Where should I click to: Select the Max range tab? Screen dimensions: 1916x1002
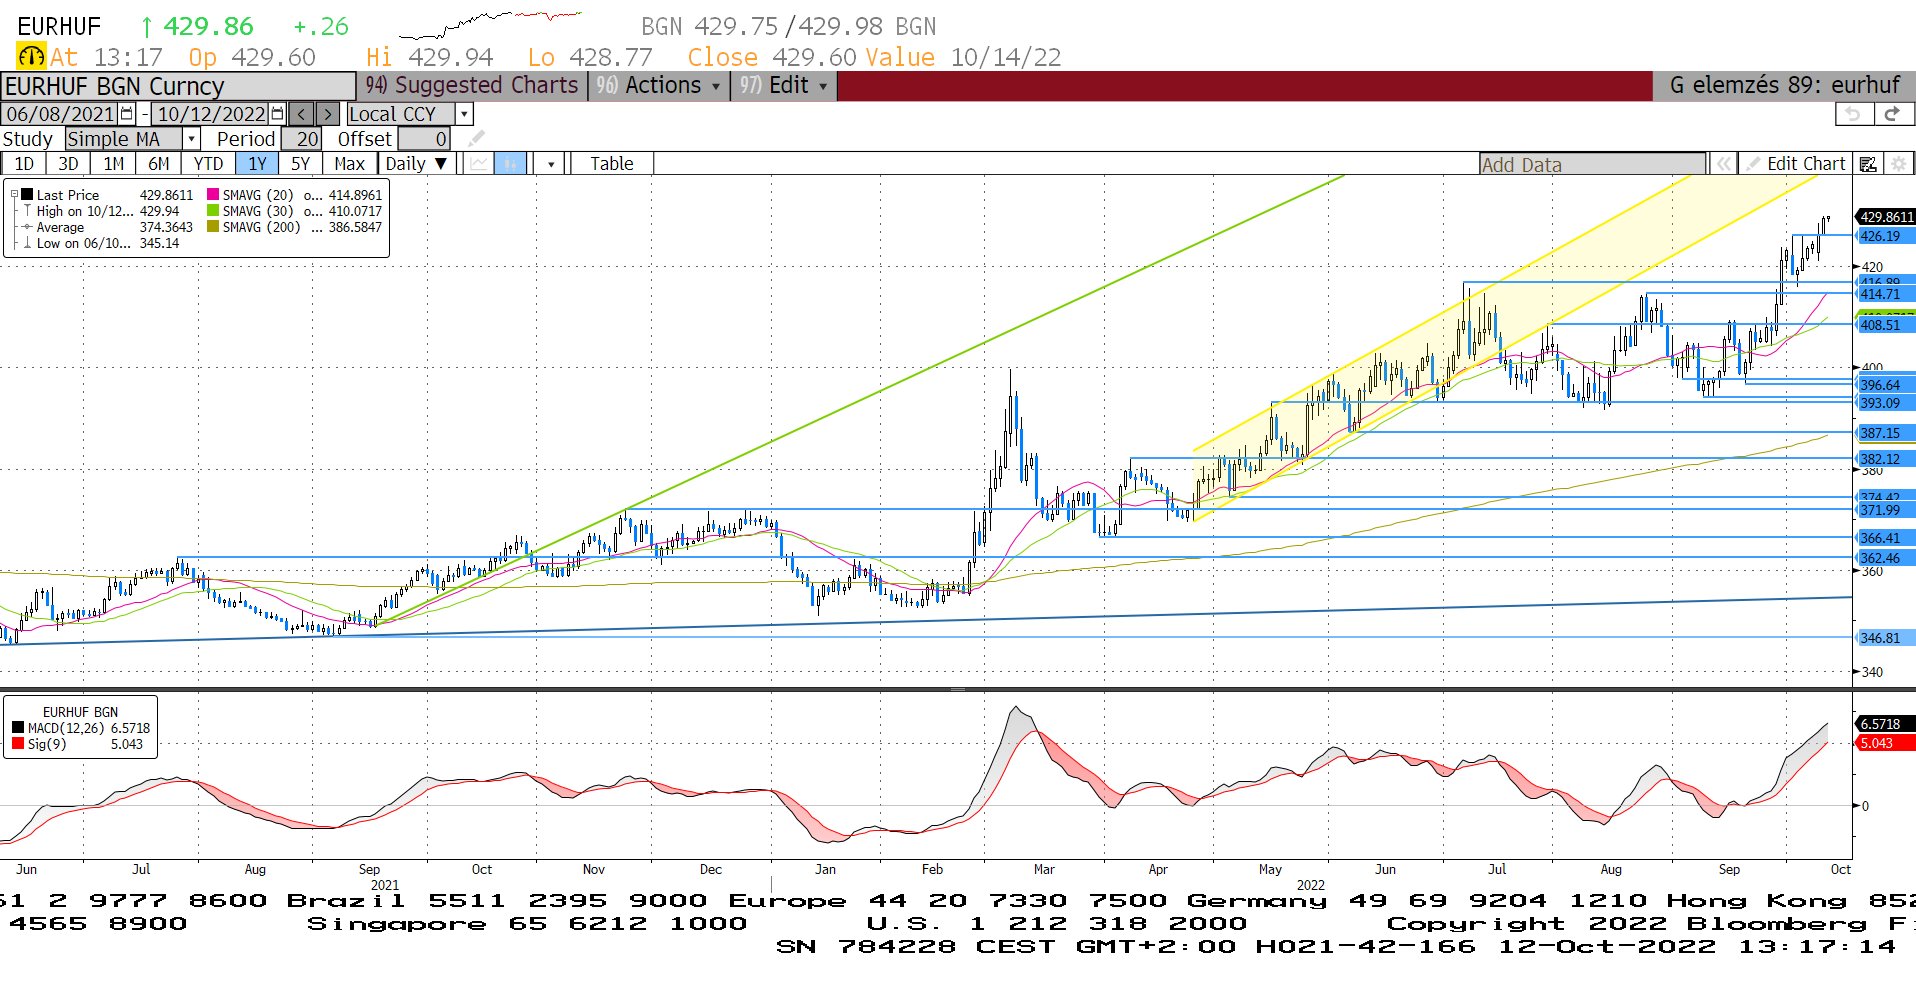click(x=350, y=164)
